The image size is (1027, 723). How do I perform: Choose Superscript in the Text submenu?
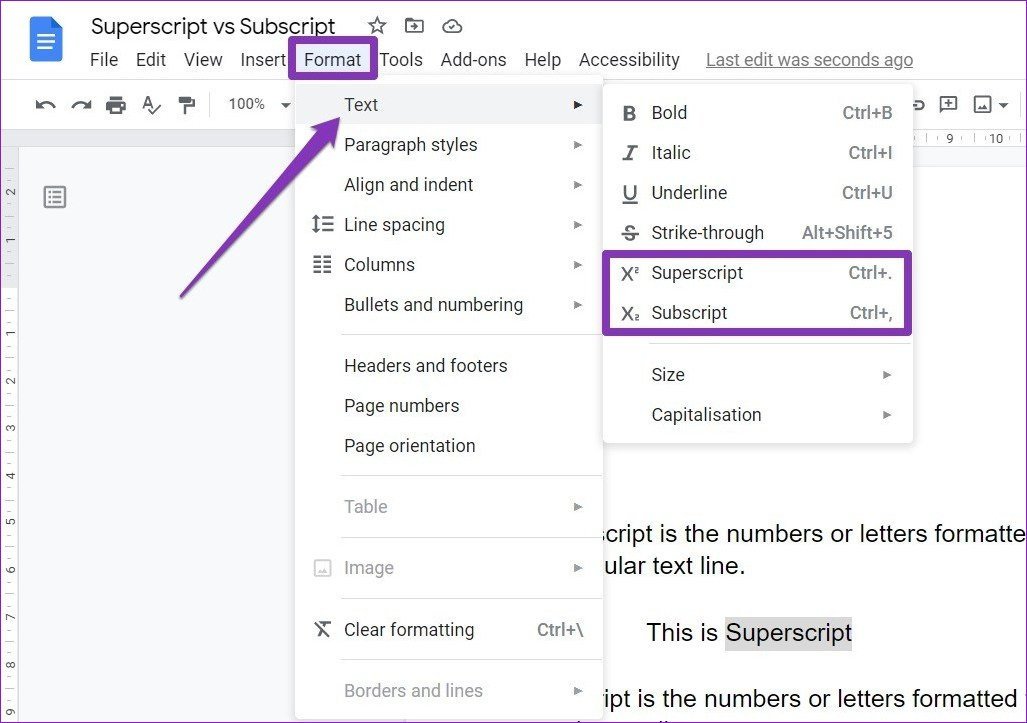click(757, 272)
